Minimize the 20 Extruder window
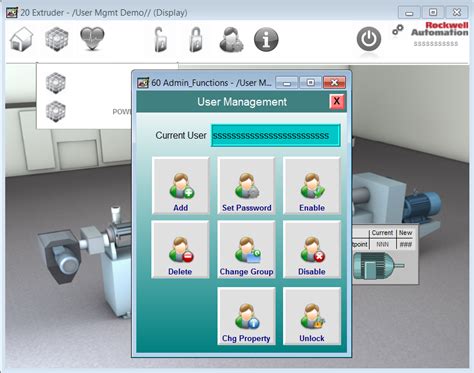This screenshot has height=373, width=474. 409,13
